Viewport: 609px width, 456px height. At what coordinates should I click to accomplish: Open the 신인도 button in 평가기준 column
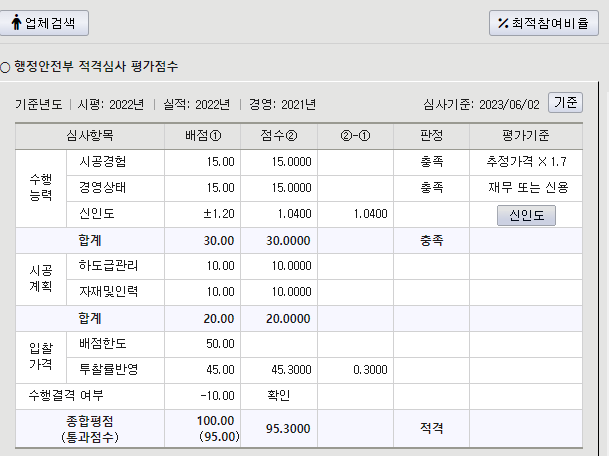[x=526, y=215]
